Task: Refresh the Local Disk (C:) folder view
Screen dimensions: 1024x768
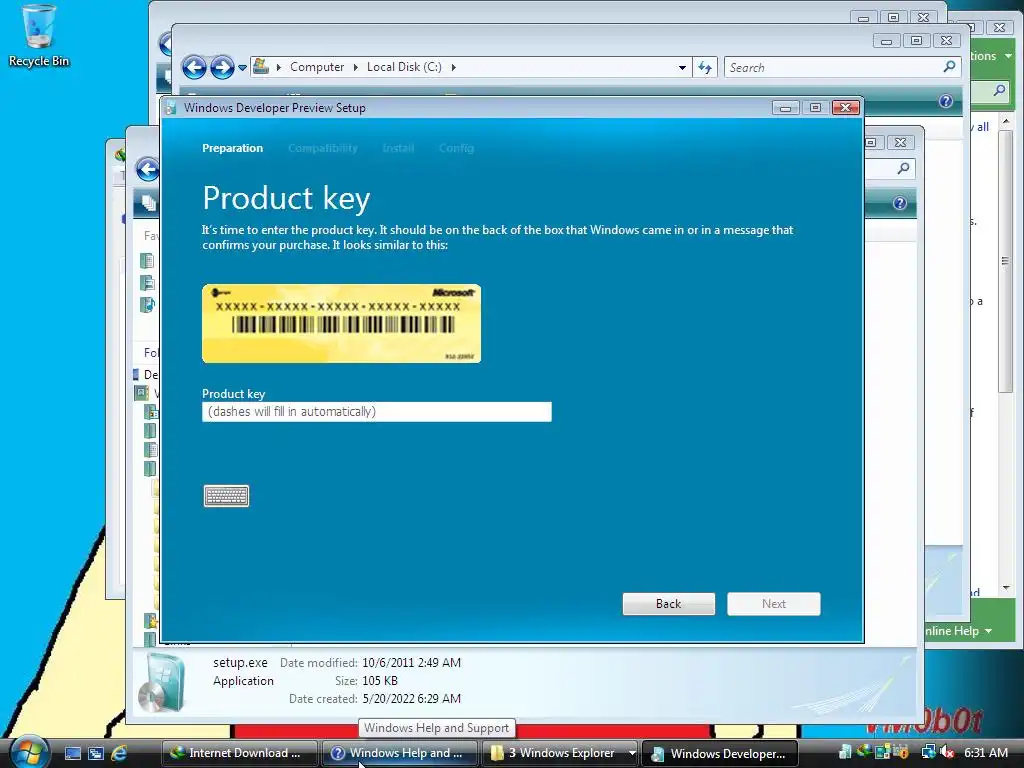Action: click(x=705, y=67)
